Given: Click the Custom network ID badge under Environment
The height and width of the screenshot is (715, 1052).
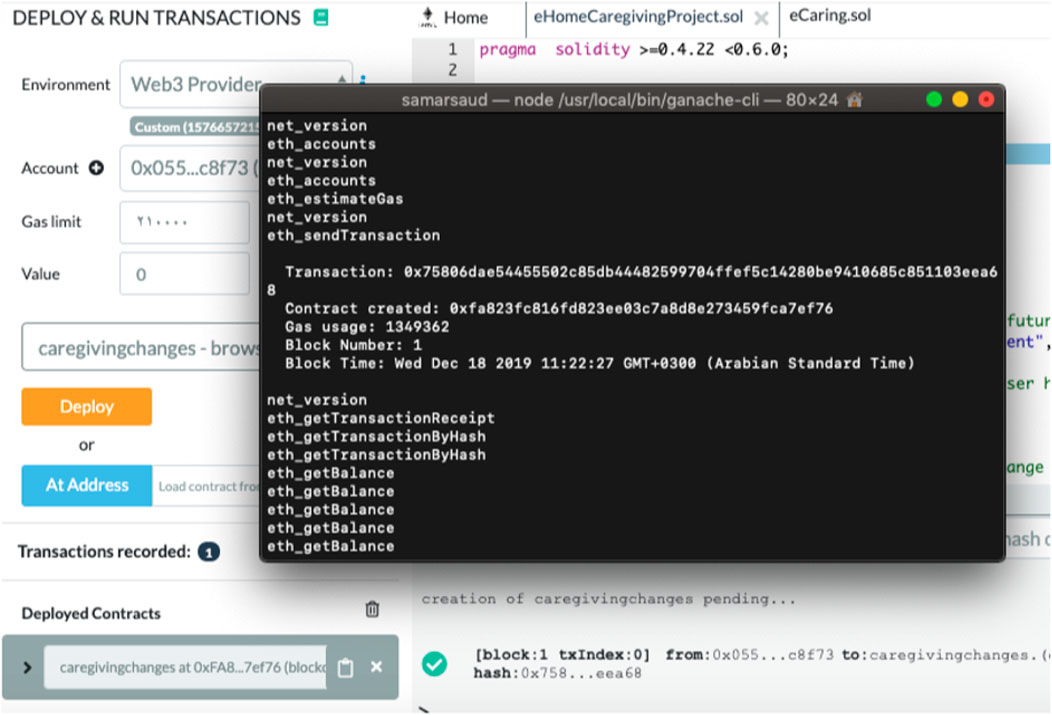Looking at the screenshot, I should pyautogui.click(x=195, y=127).
